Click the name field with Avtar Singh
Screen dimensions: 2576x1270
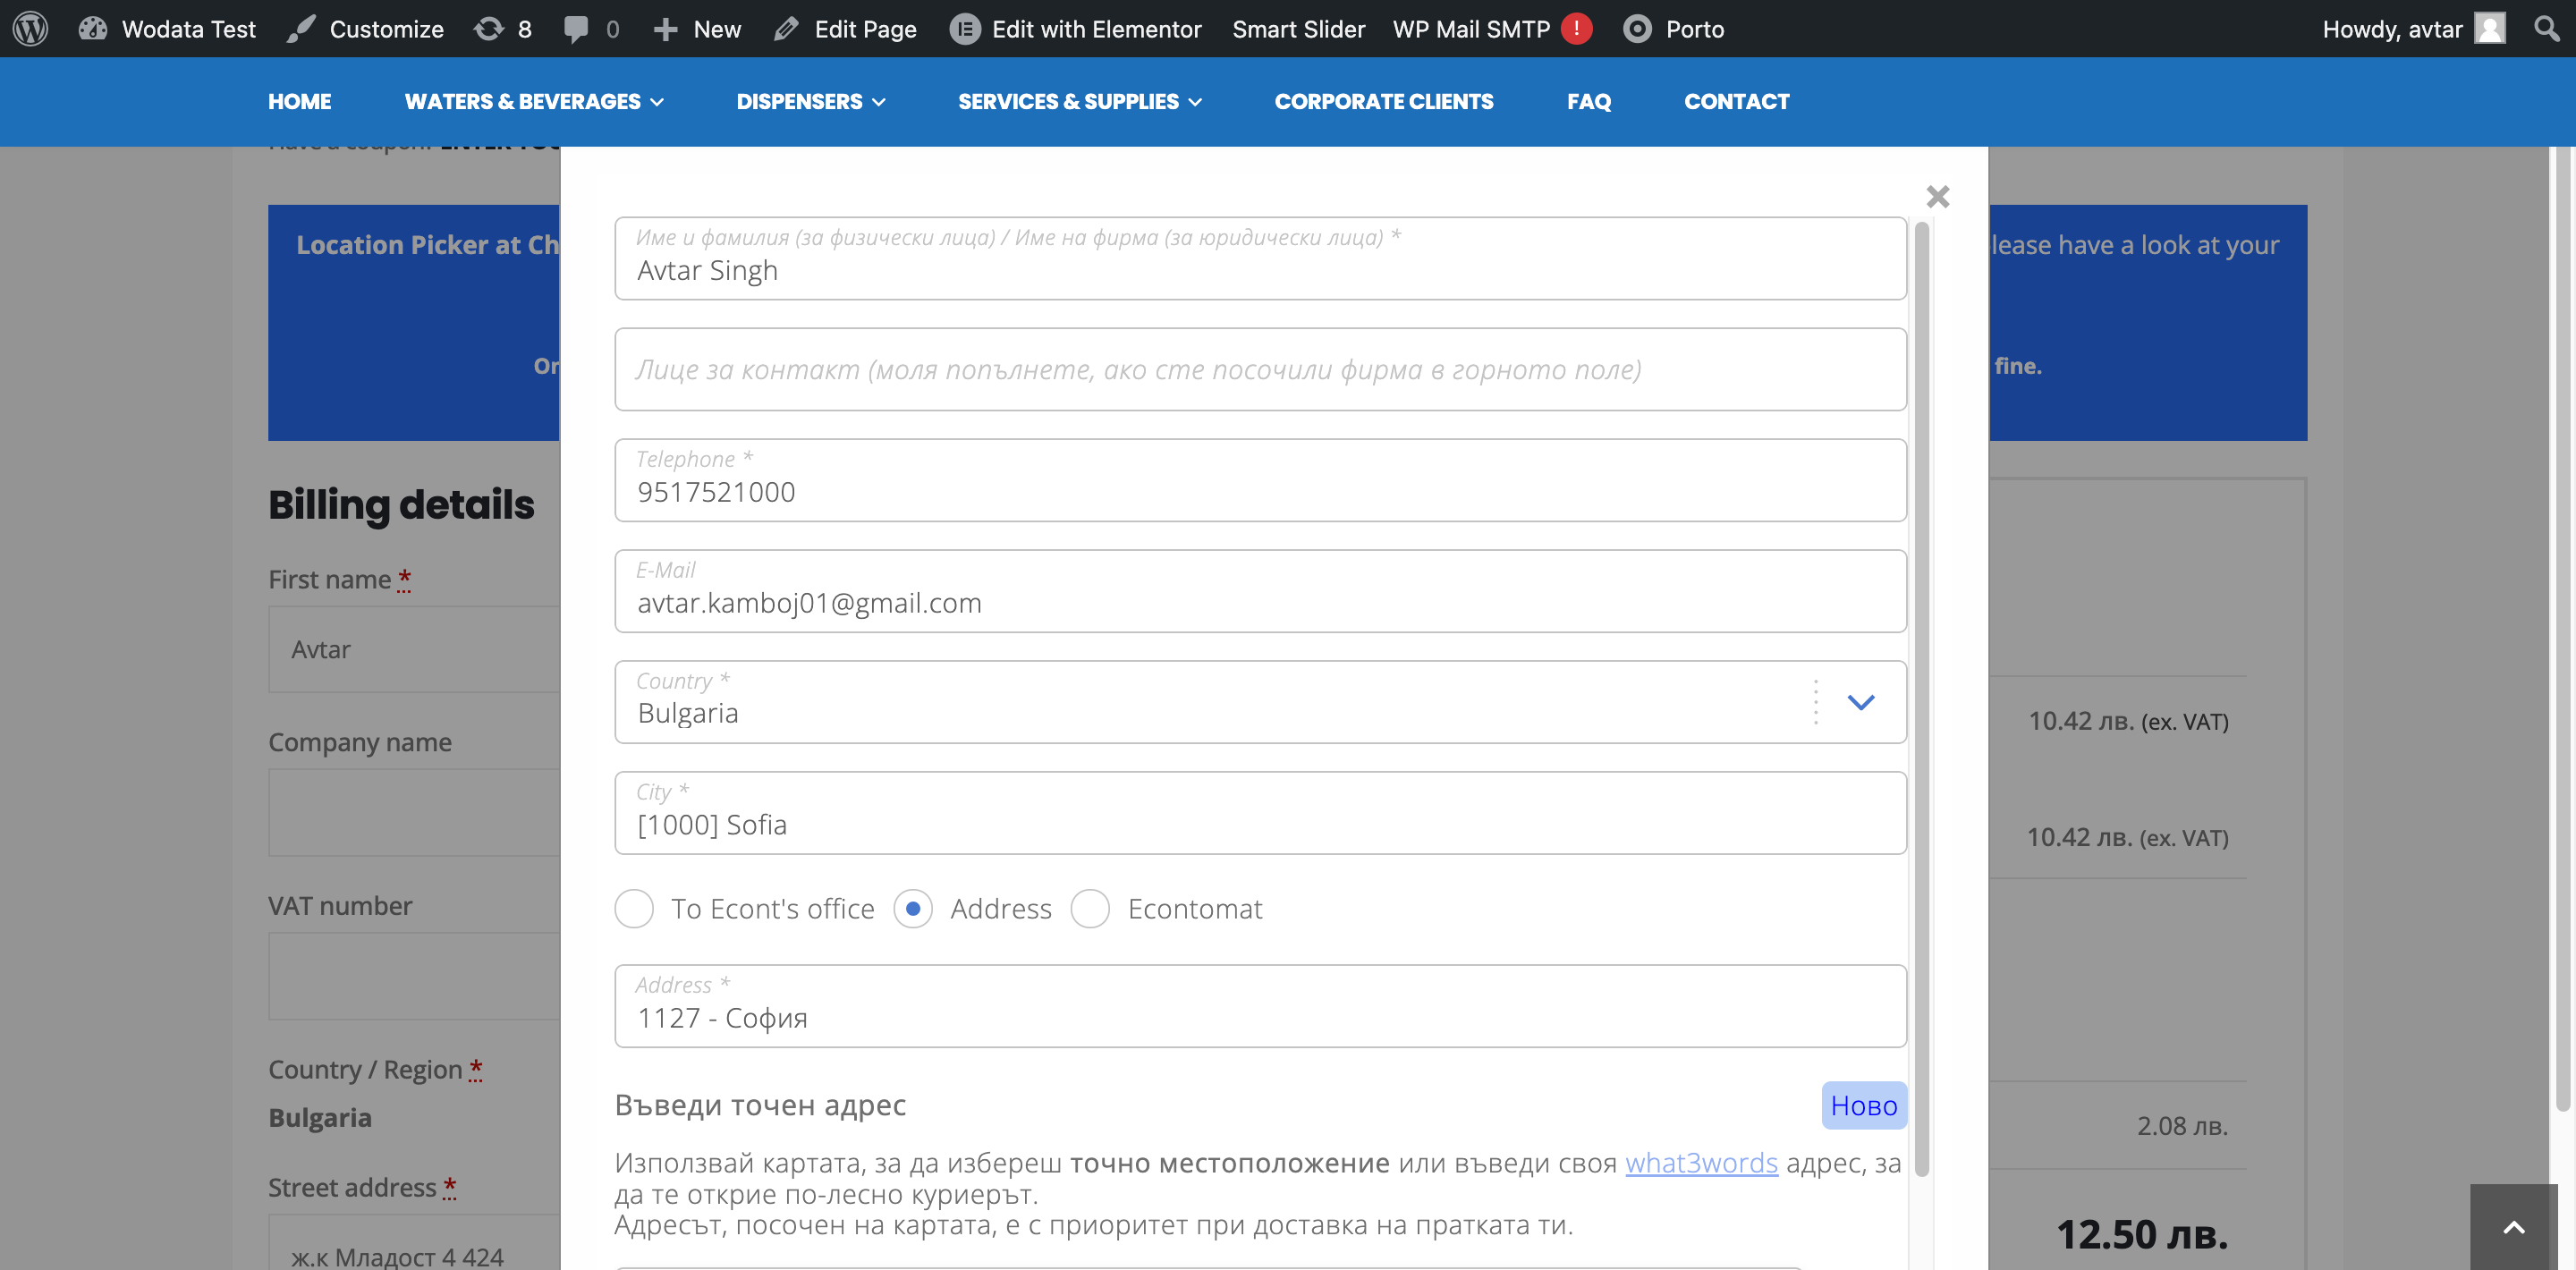pos(1260,258)
